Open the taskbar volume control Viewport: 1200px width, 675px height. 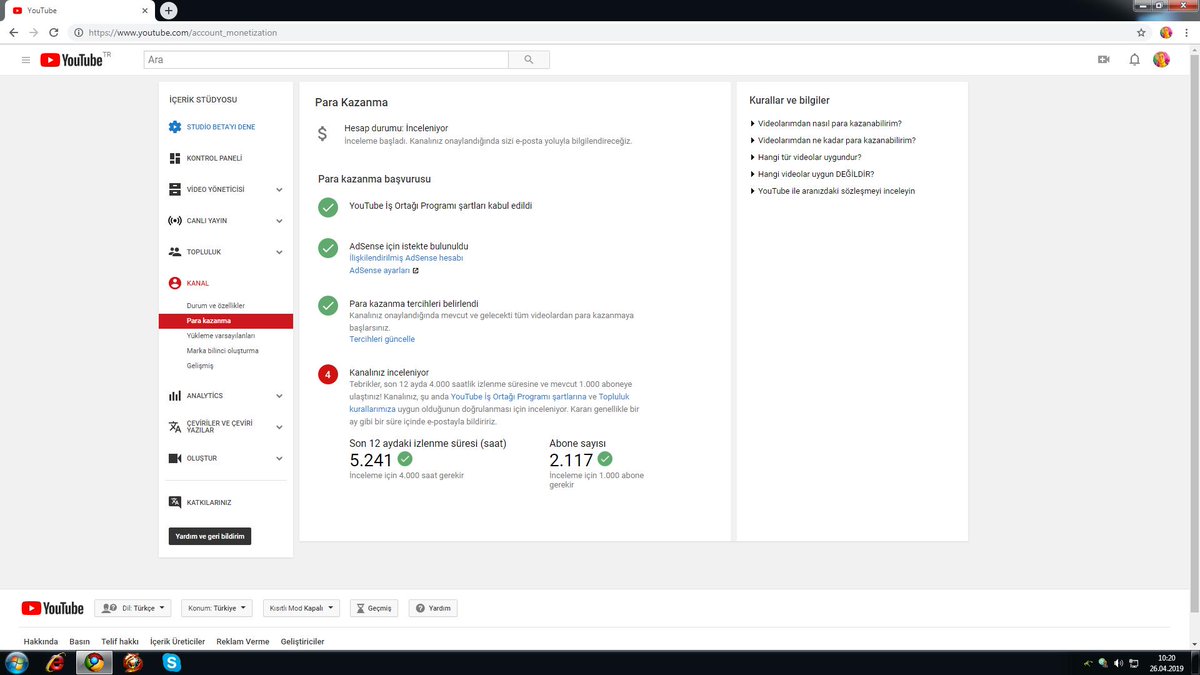[x=1118, y=663]
